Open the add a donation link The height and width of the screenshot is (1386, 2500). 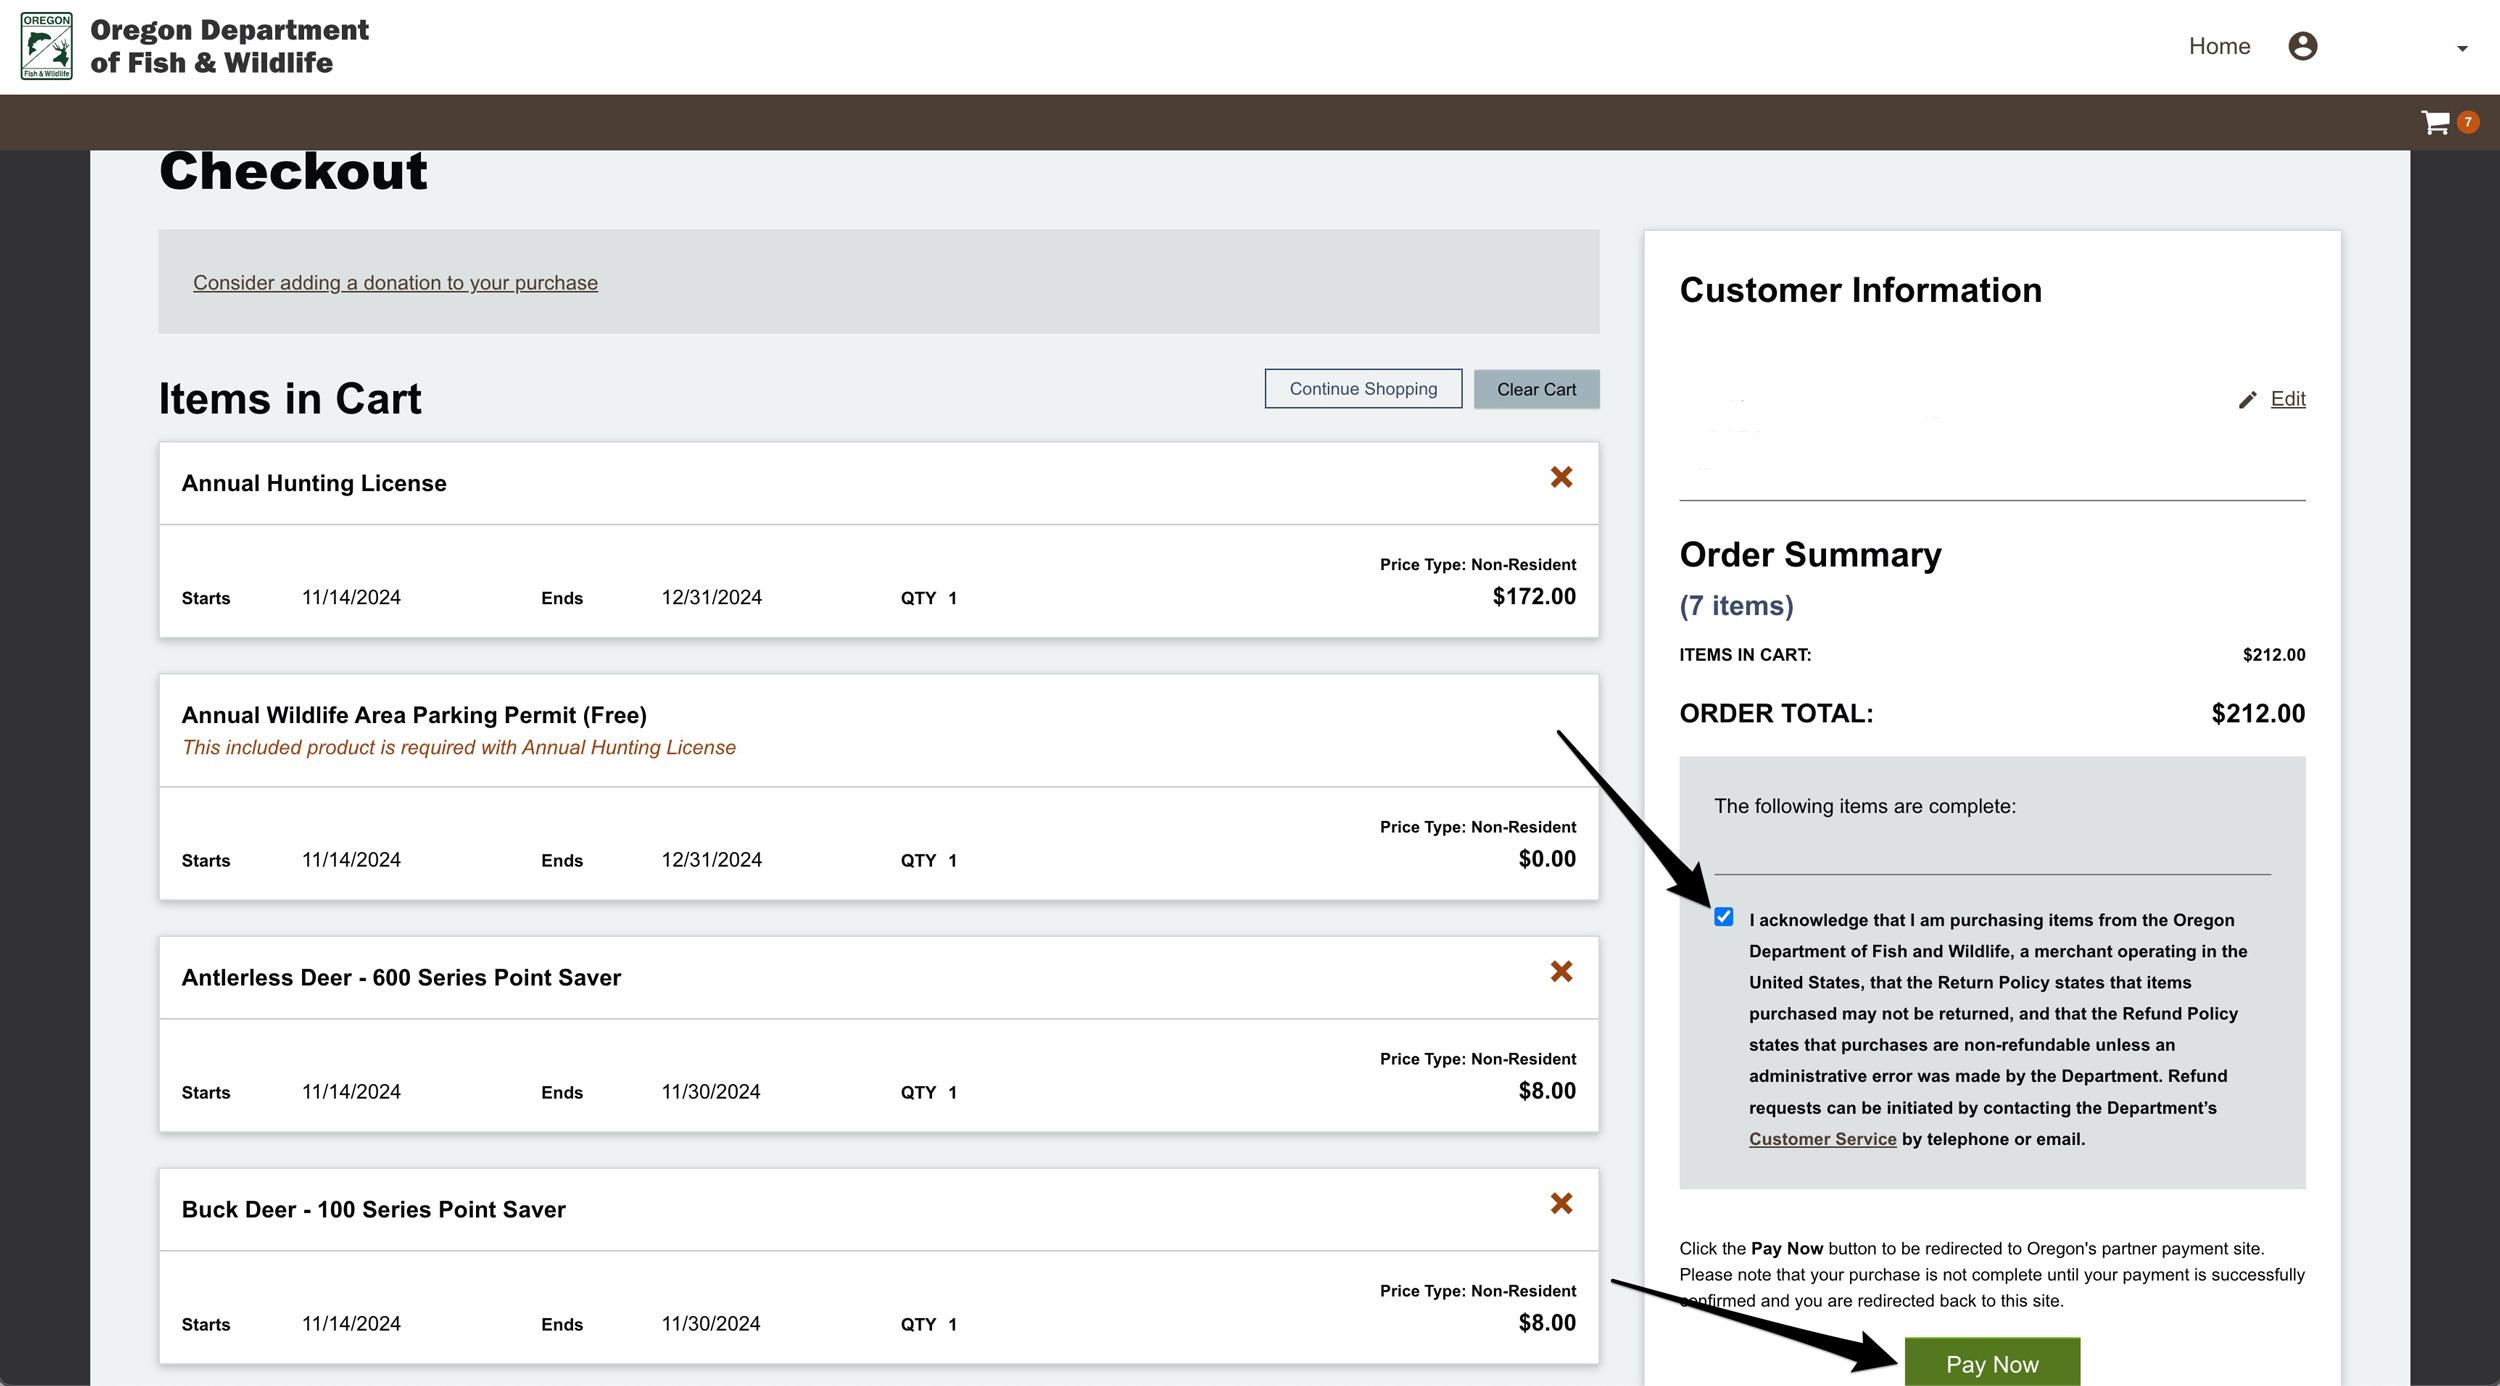(x=395, y=283)
